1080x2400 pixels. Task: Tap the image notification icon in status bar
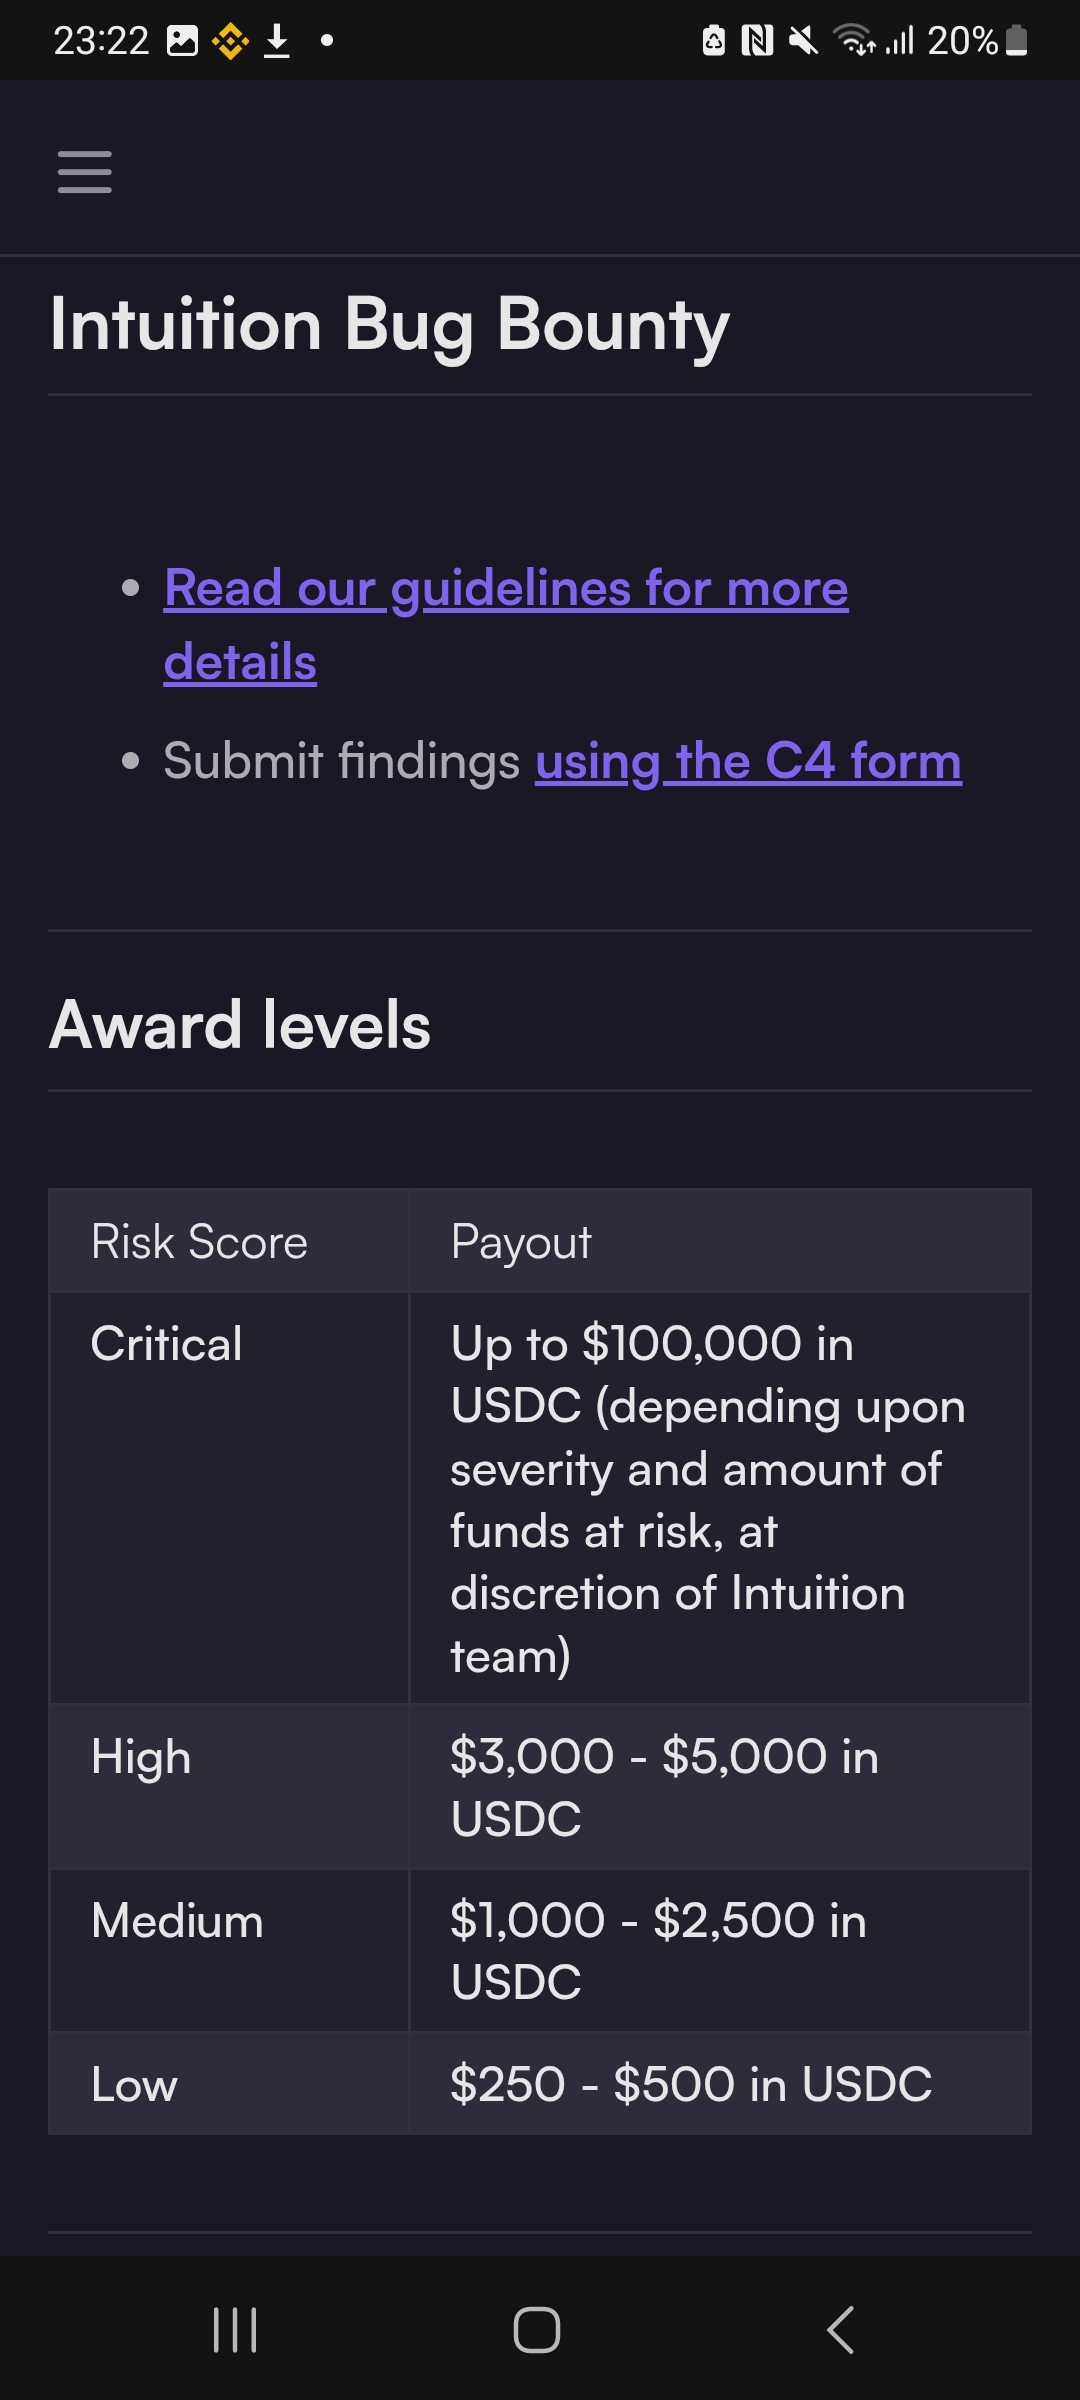(182, 41)
